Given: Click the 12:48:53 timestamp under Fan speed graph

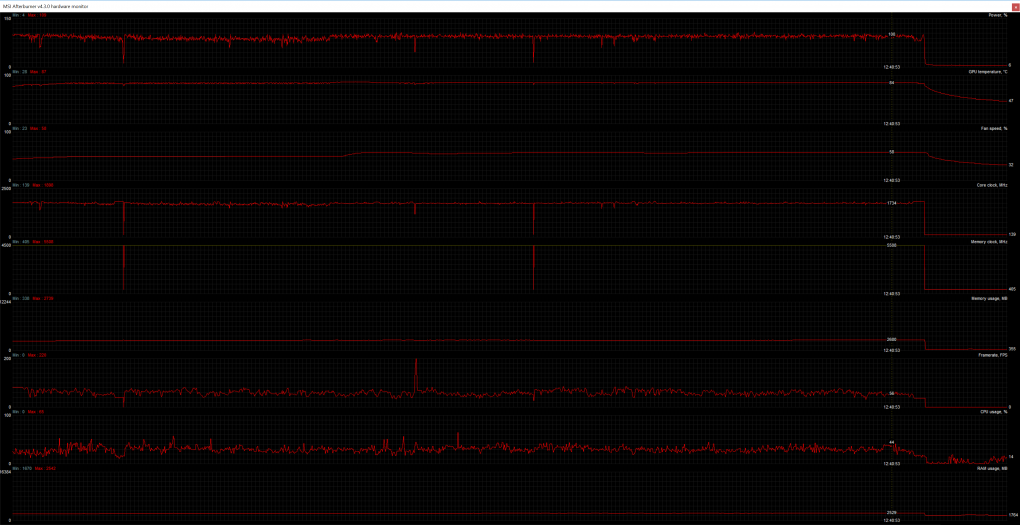Looking at the screenshot, I should click(x=891, y=180).
